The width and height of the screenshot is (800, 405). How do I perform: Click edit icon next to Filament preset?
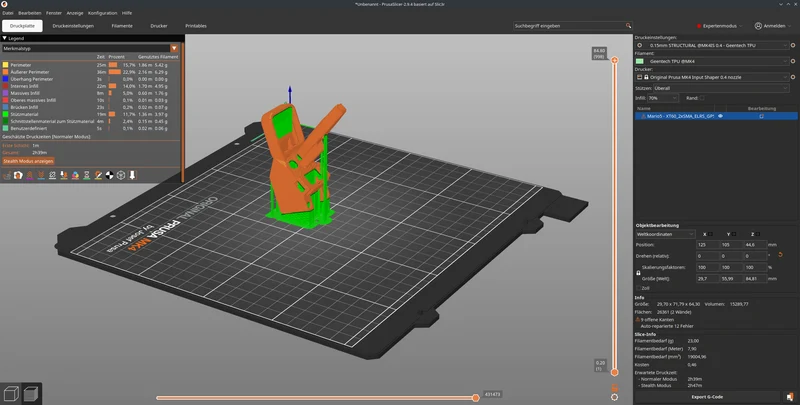click(x=793, y=61)
